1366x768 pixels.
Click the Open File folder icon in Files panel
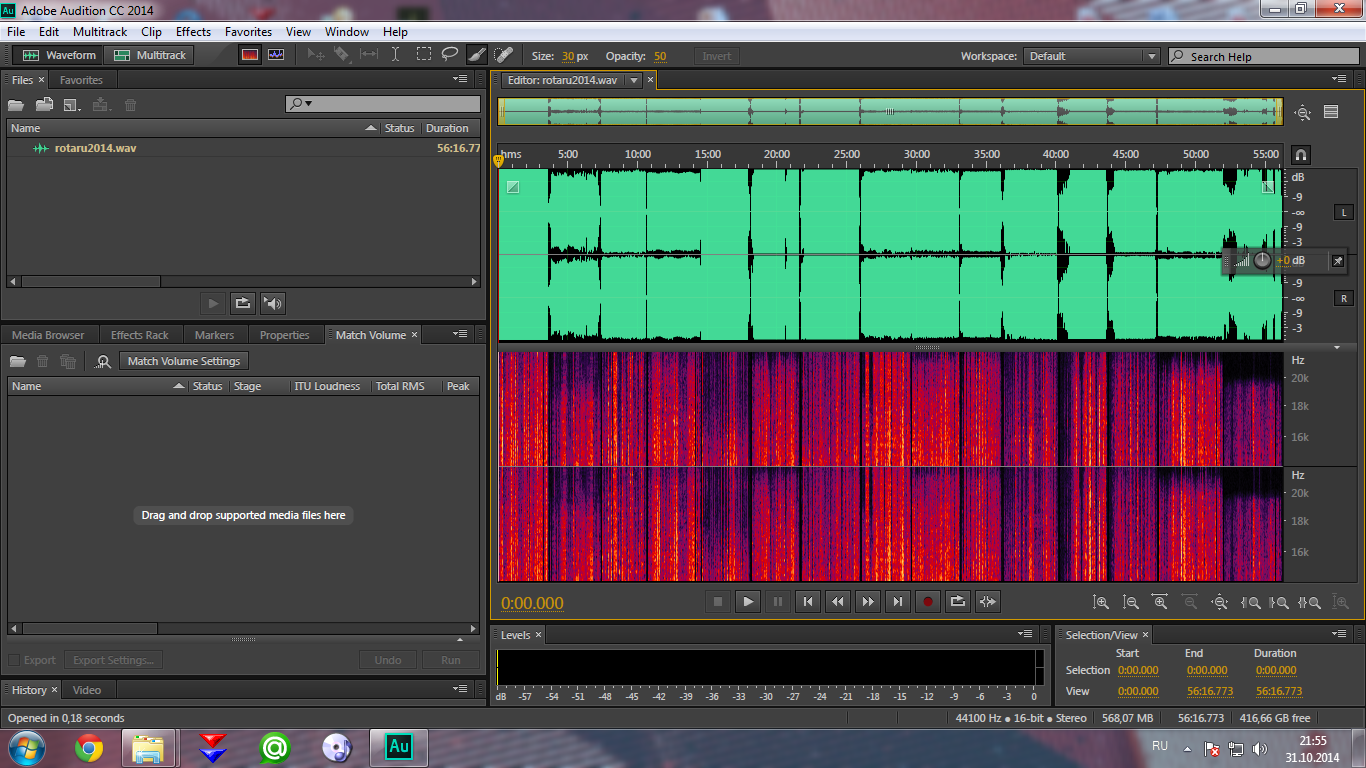point(16,105)
